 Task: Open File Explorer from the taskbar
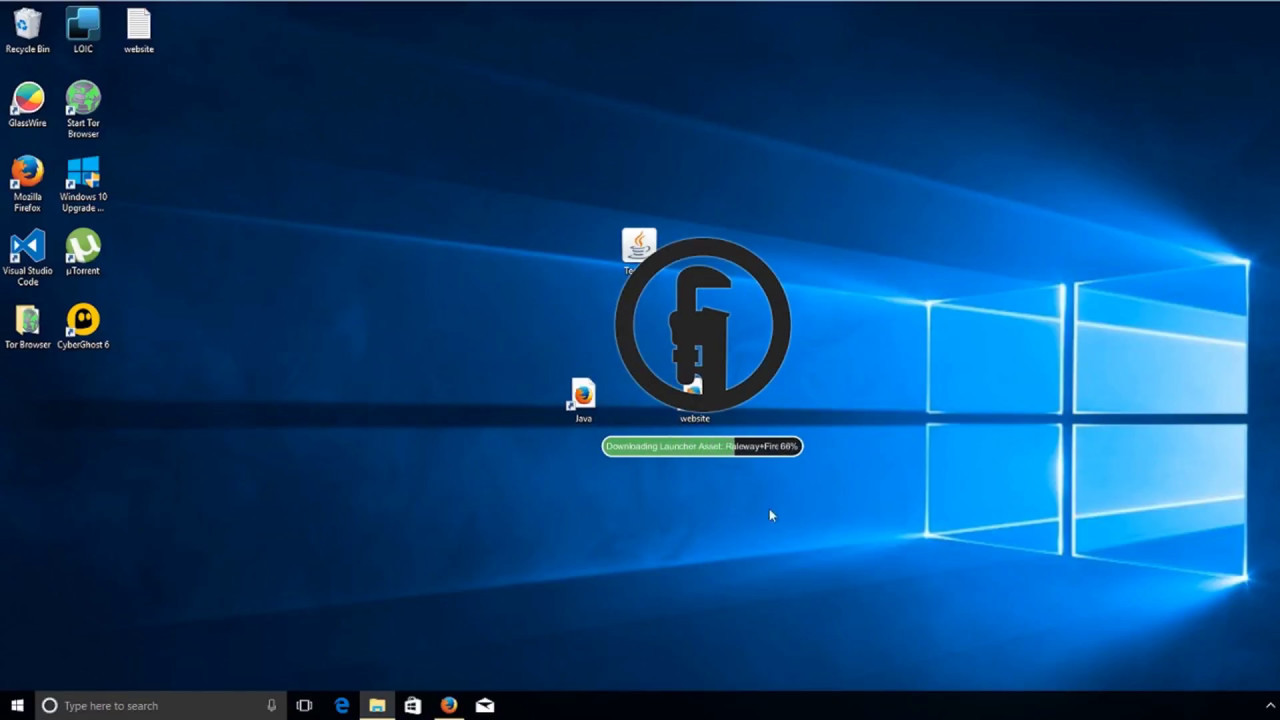(x=377, y=705)
